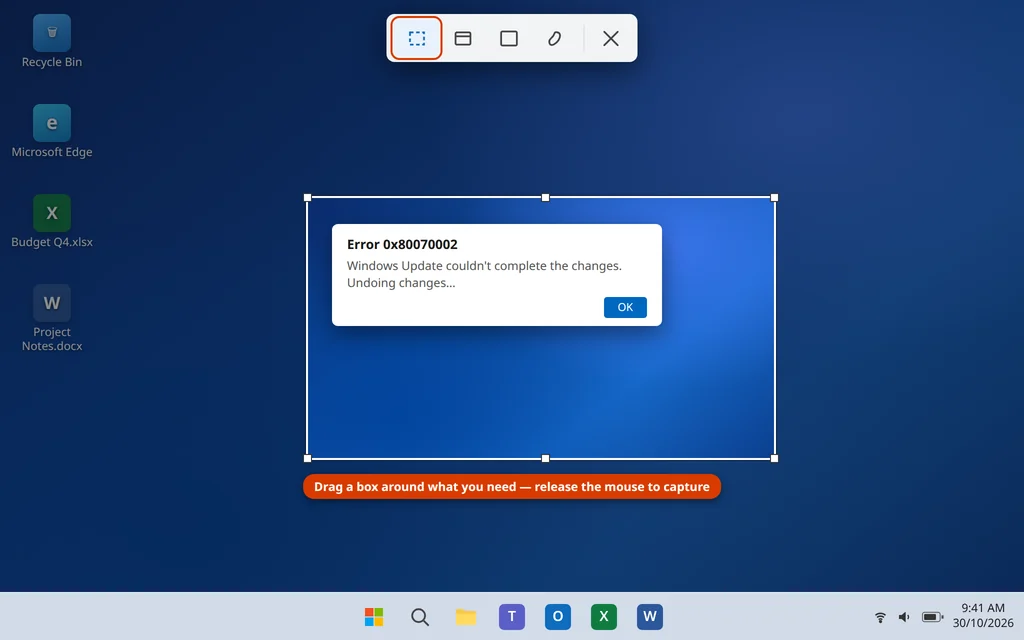The height and width of the screenshot is (640, 1024).
Task: Click the "Recycle Bin" label text
Action: [x=52, y=62]
